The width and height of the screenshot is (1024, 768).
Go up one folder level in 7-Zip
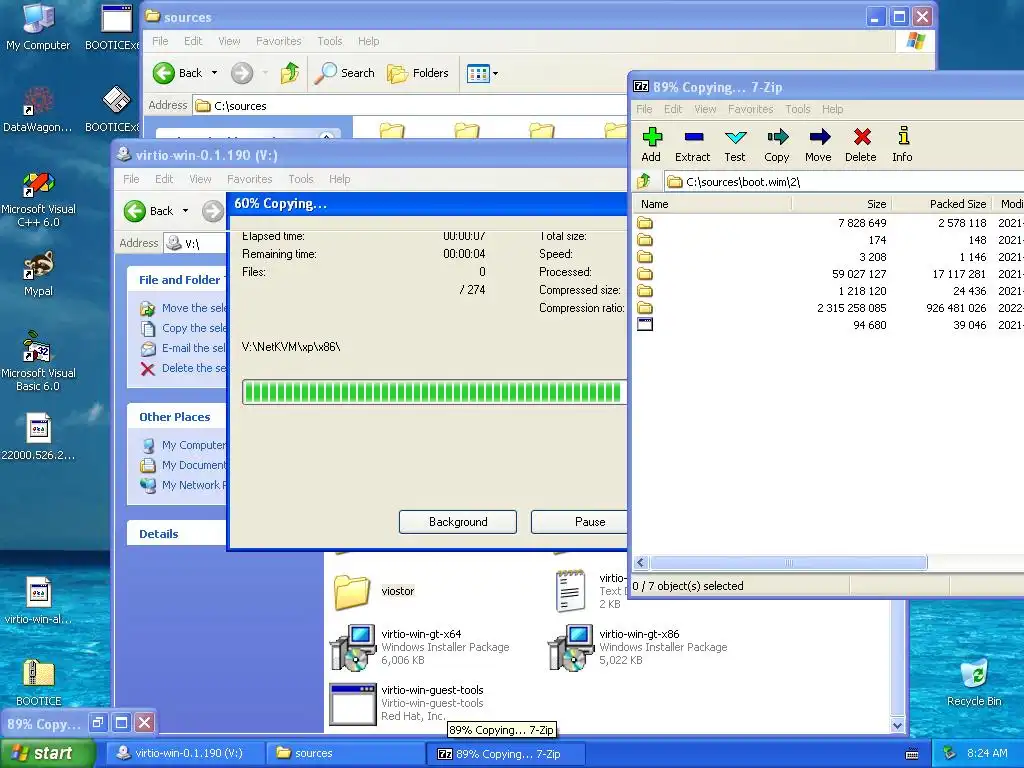pos(645,181)
